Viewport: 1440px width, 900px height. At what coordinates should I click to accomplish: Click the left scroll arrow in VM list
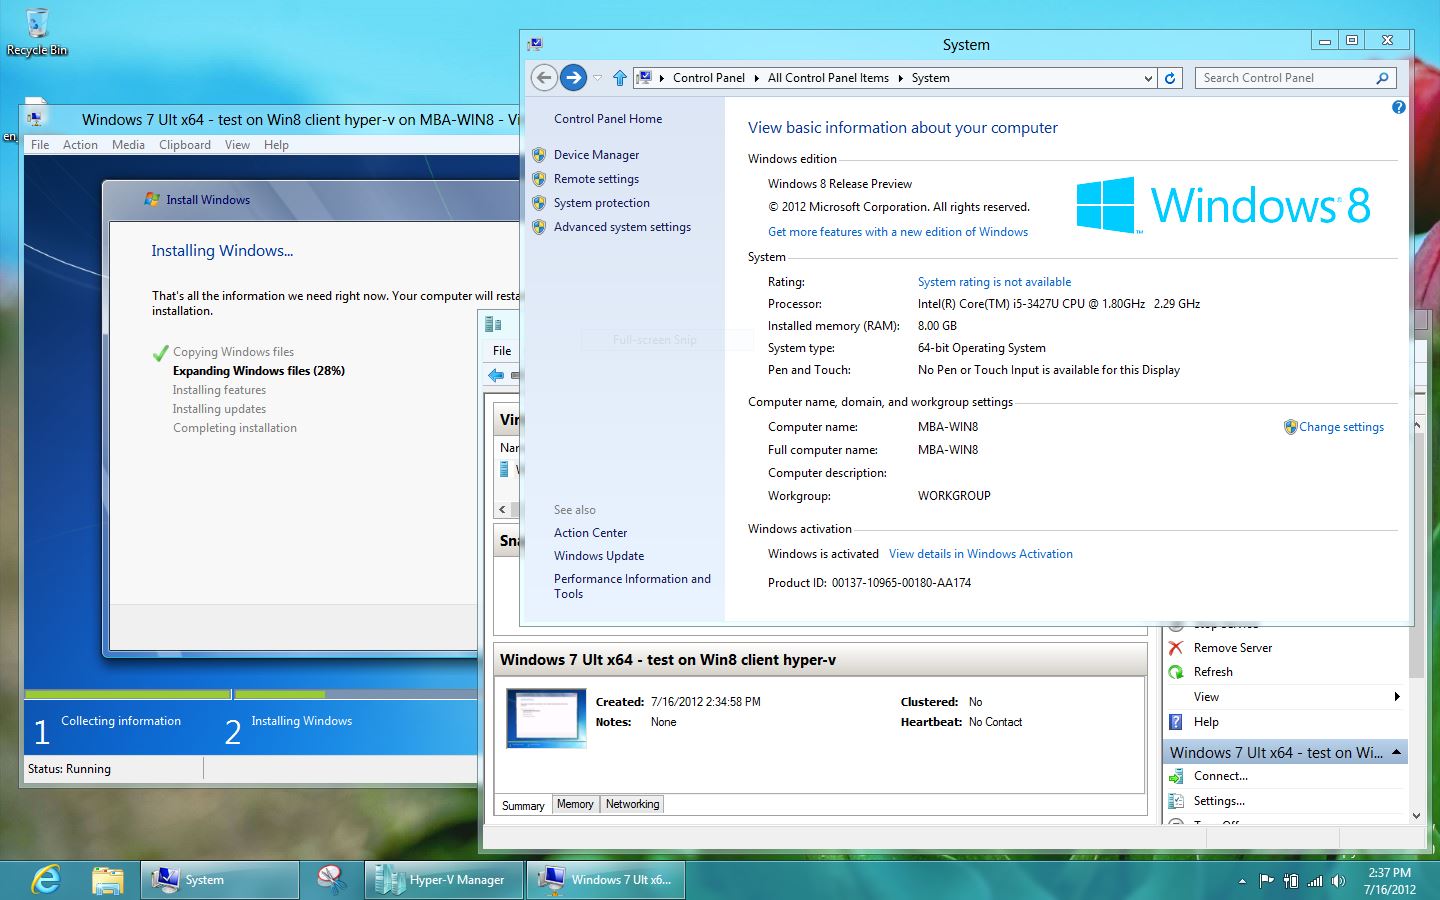click(x=502, y=510)
